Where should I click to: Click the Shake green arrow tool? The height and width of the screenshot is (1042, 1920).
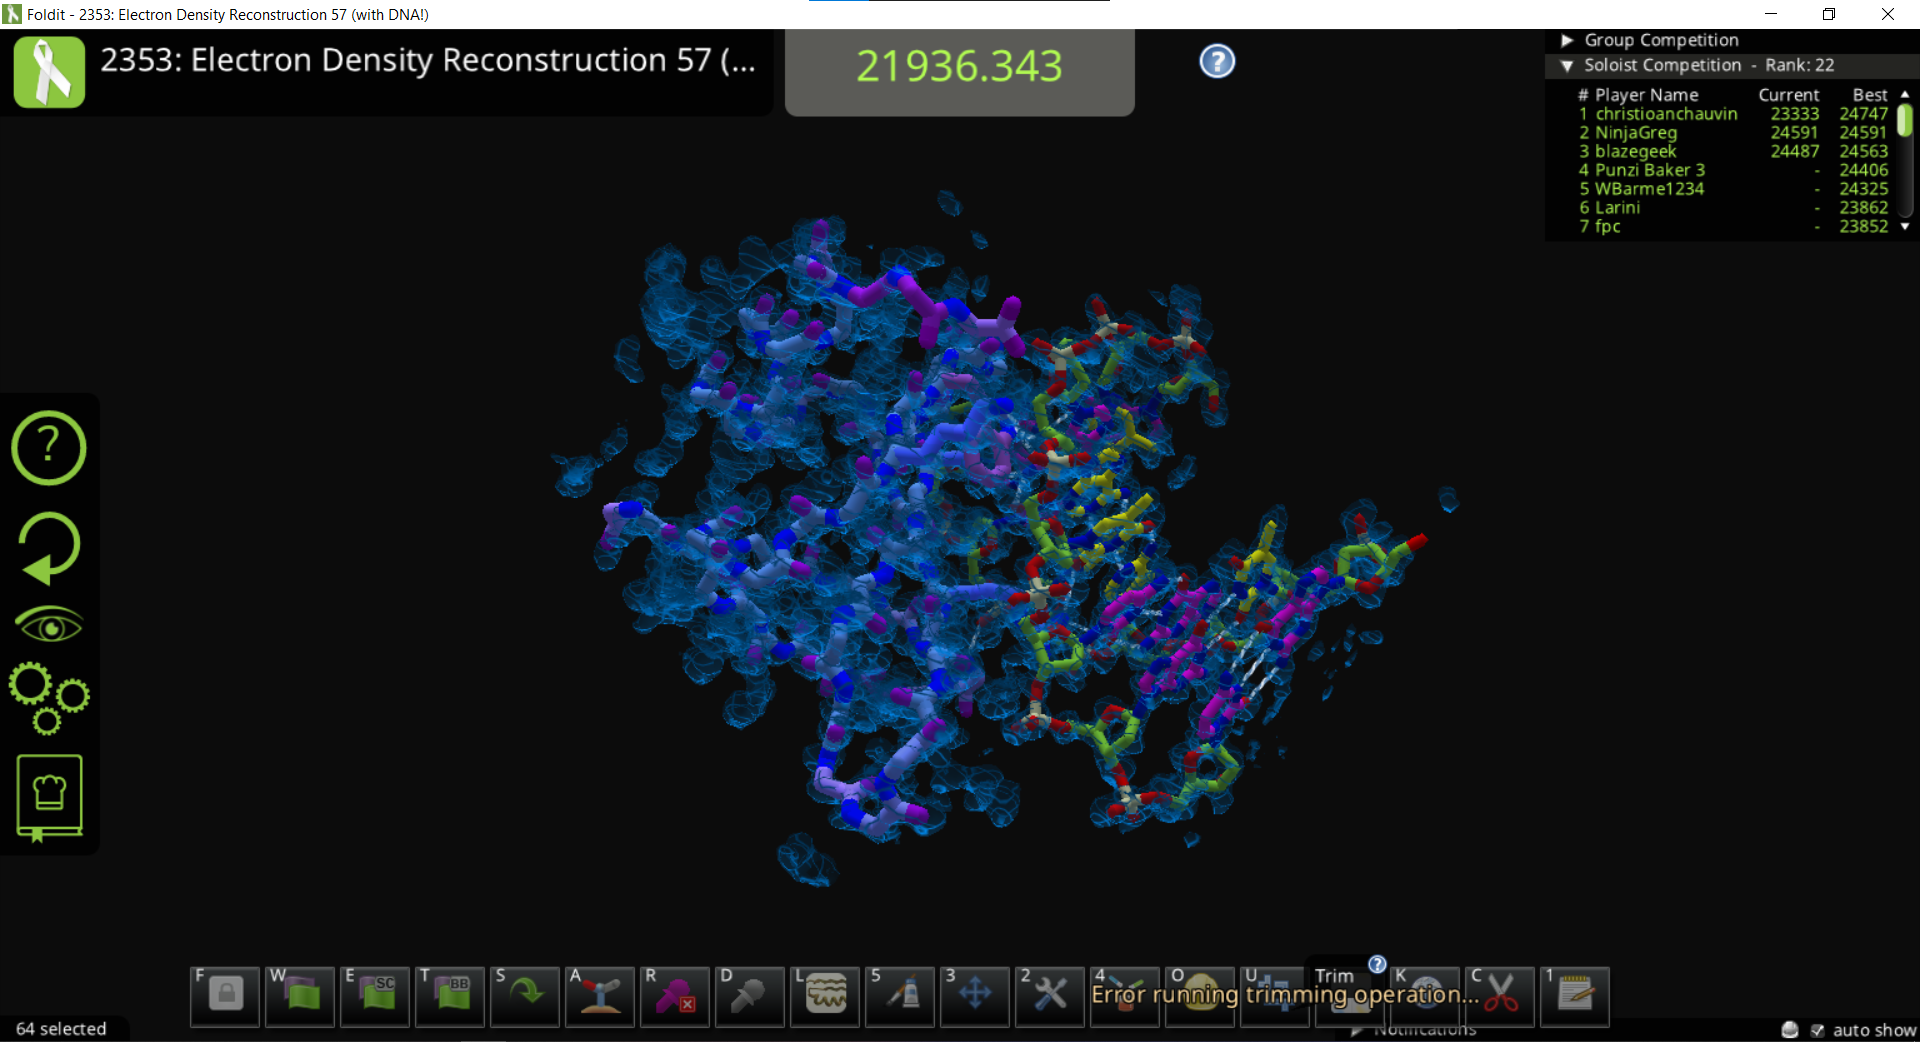click(525, 996)
